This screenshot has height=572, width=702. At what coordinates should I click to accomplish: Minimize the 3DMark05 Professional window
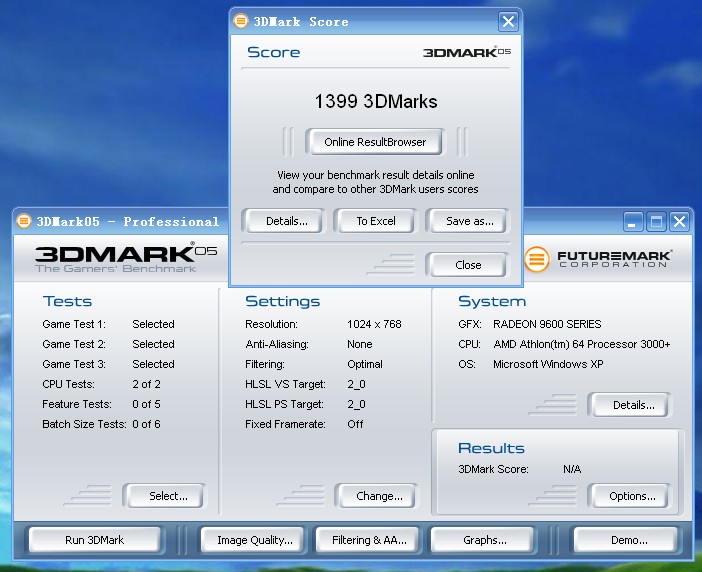tap(633, 221)
